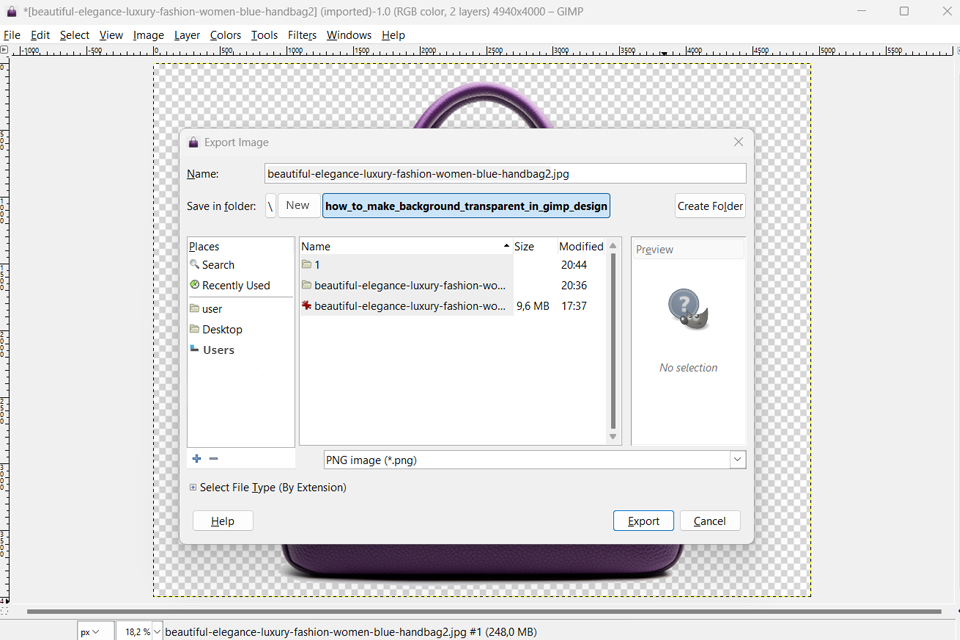
Task: Click the Create Folder button
Action: coord(710,206)
